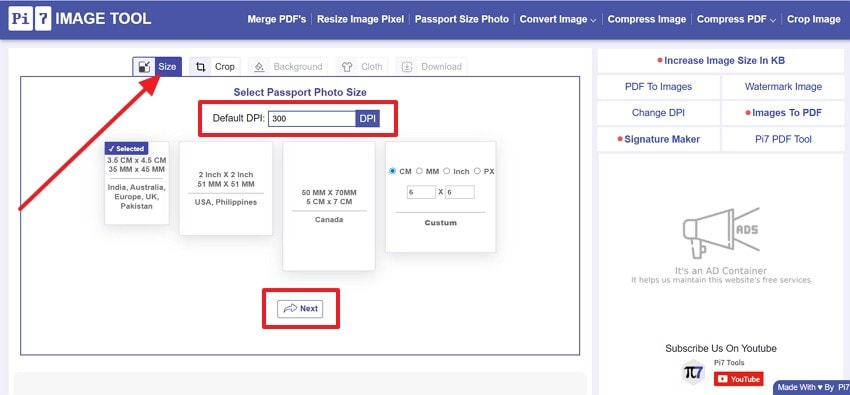Open Increase Image Size In KB link
Image resolution: width=850 pixels, height=395 pixels.
click(721, 61)
